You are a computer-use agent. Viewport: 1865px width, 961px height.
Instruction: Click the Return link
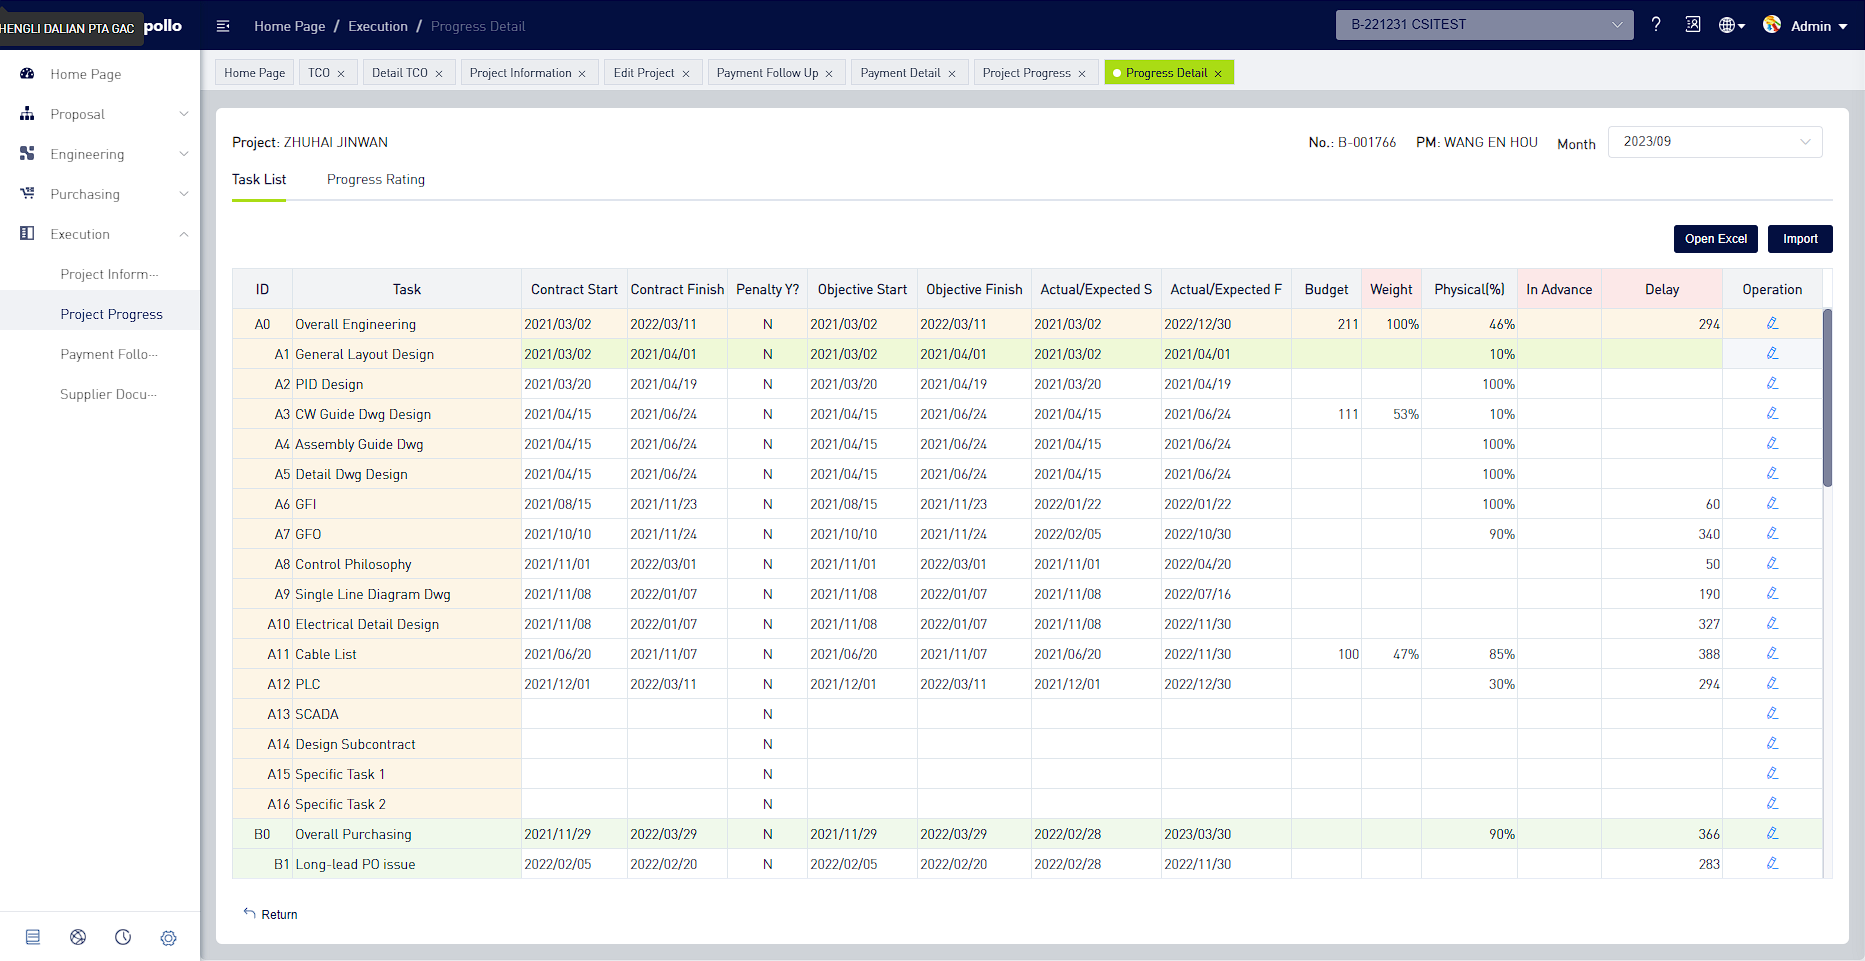tap(271, 914)
